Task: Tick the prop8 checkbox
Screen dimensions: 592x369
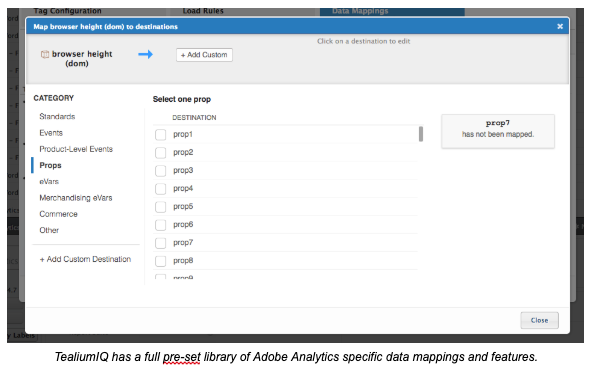Action: click(x=160, y=261)
